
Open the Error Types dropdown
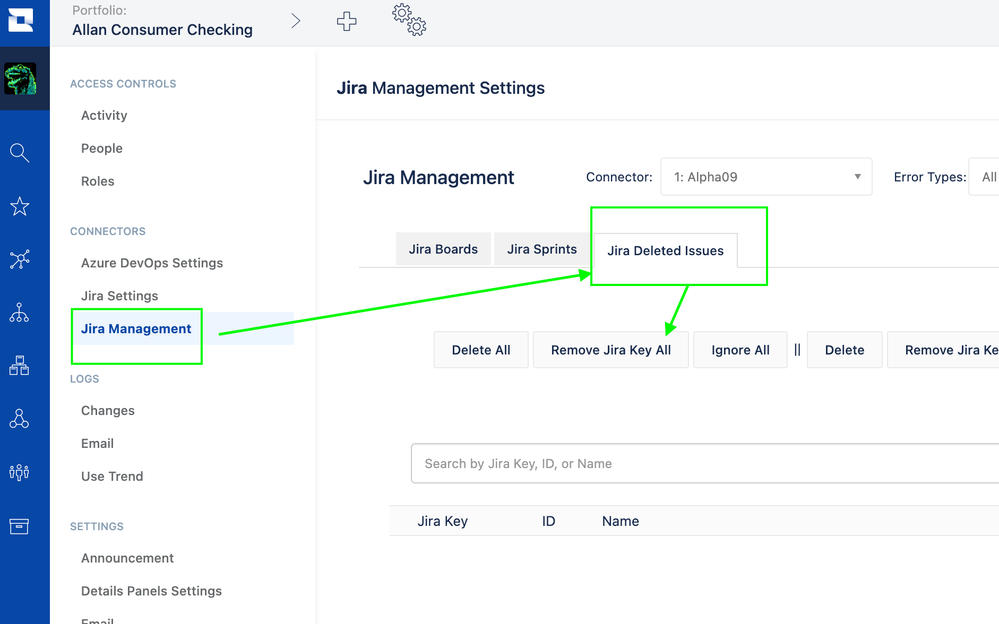pyautogui.click(x=984, y=177)
